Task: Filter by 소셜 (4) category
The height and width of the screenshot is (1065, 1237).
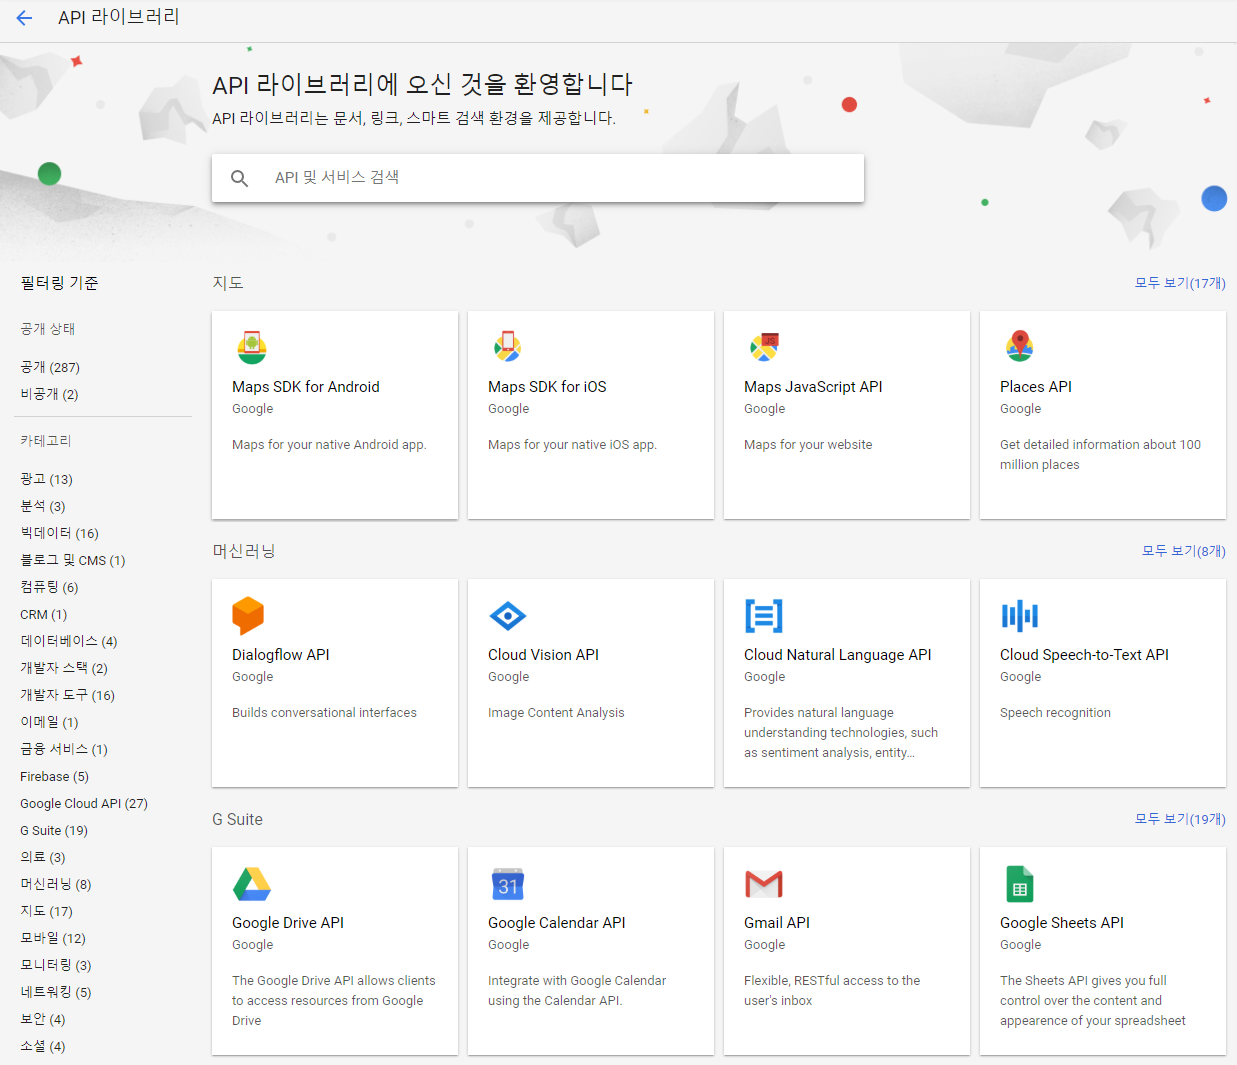Action: point(43,1046)
